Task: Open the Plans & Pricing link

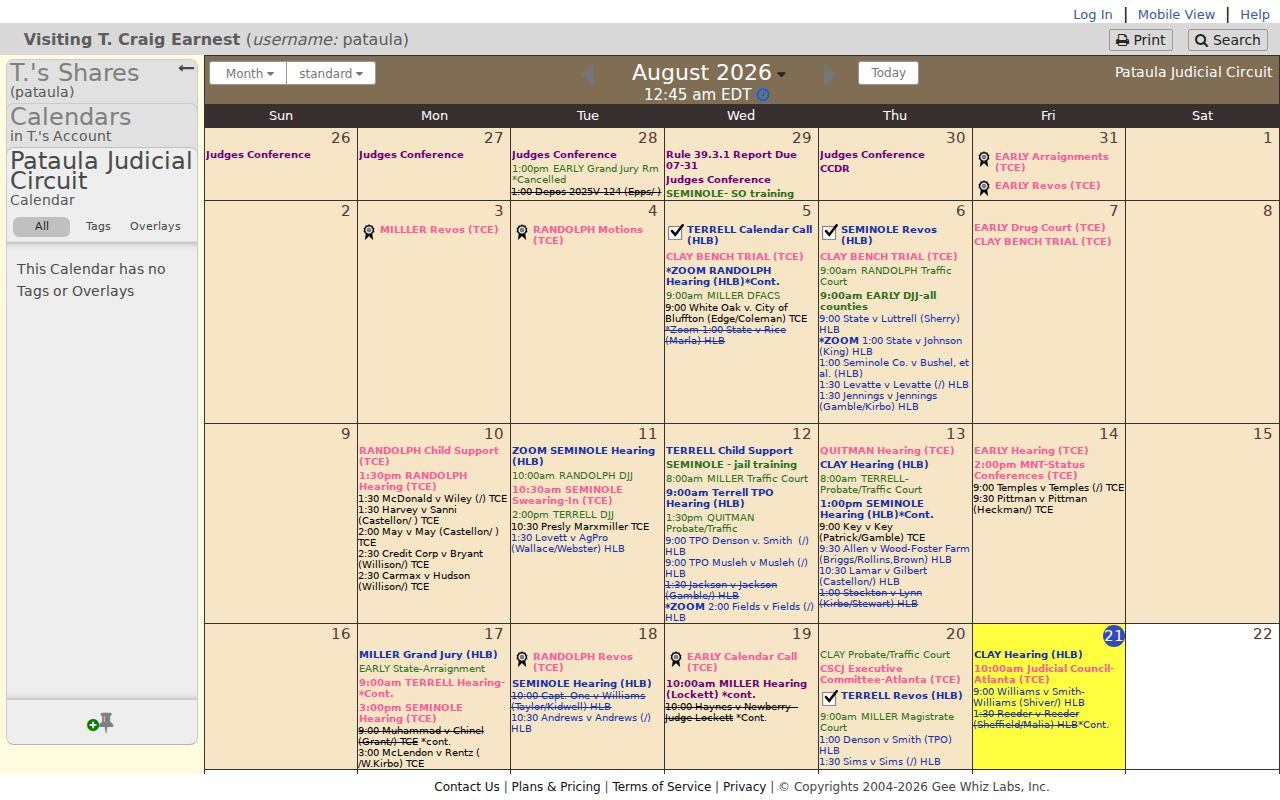Action: 556,787
